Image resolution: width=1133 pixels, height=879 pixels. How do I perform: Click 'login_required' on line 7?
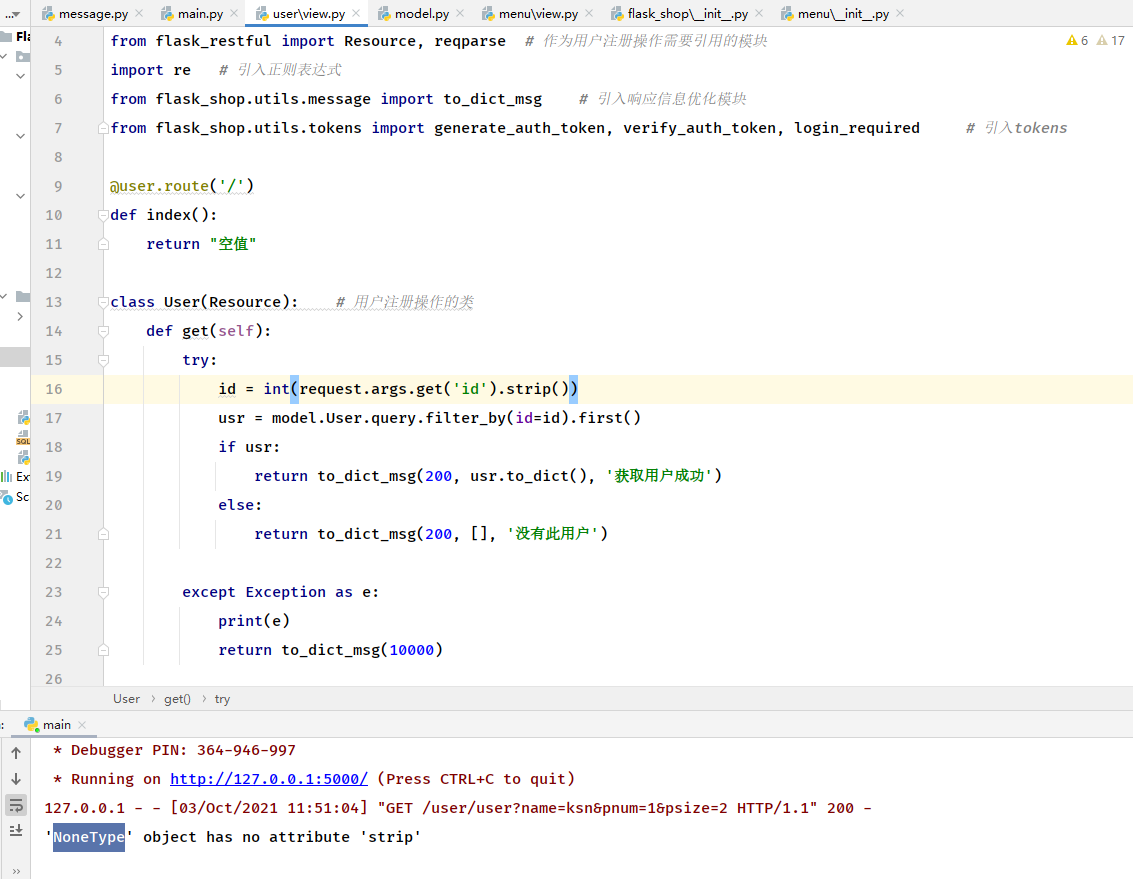[x=856, y=128]
